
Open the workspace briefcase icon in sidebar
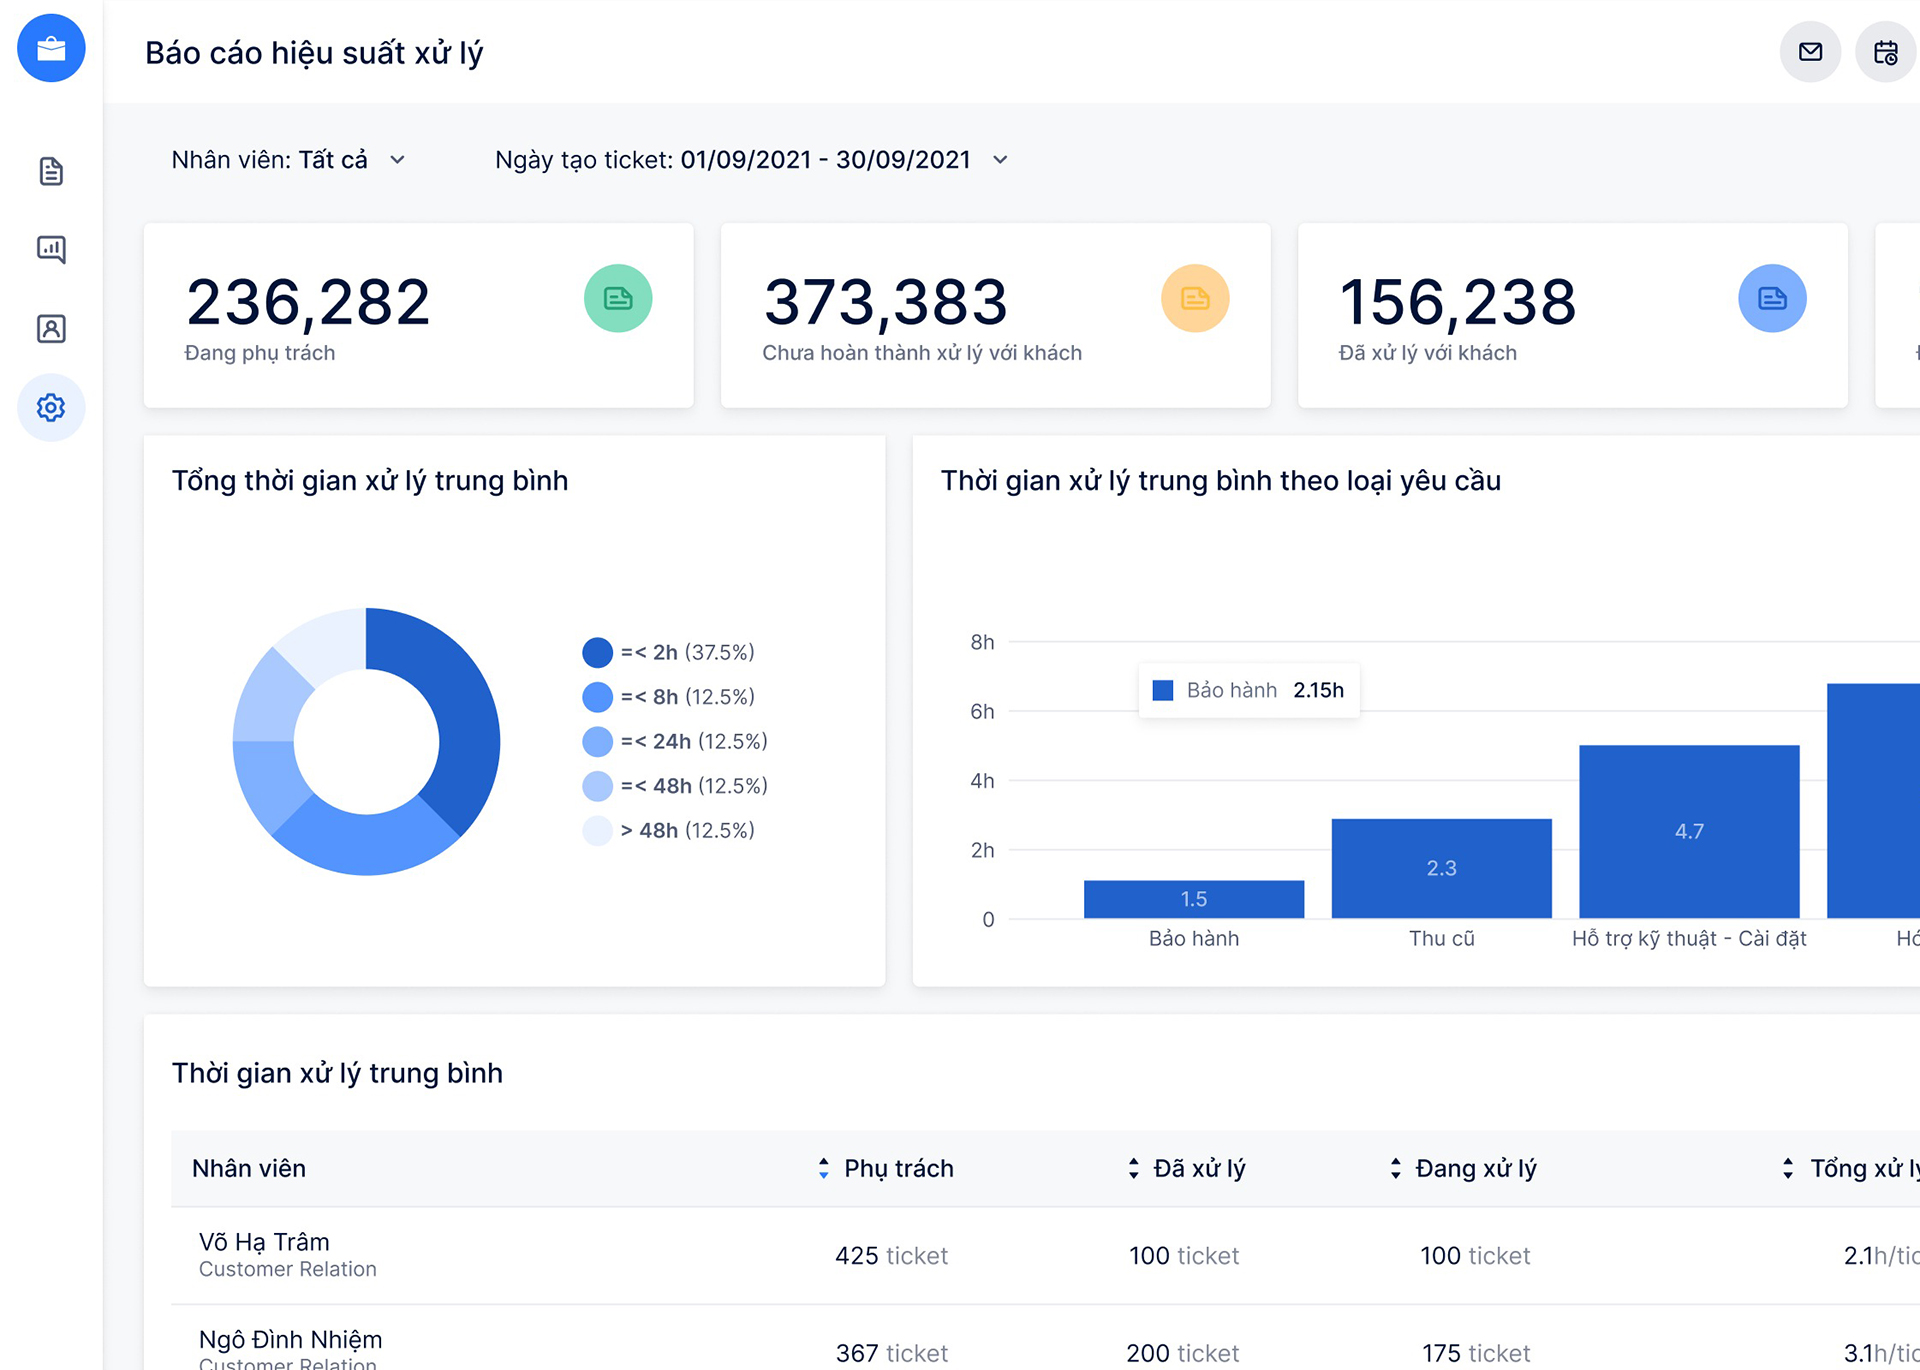(x=51, y=47)
